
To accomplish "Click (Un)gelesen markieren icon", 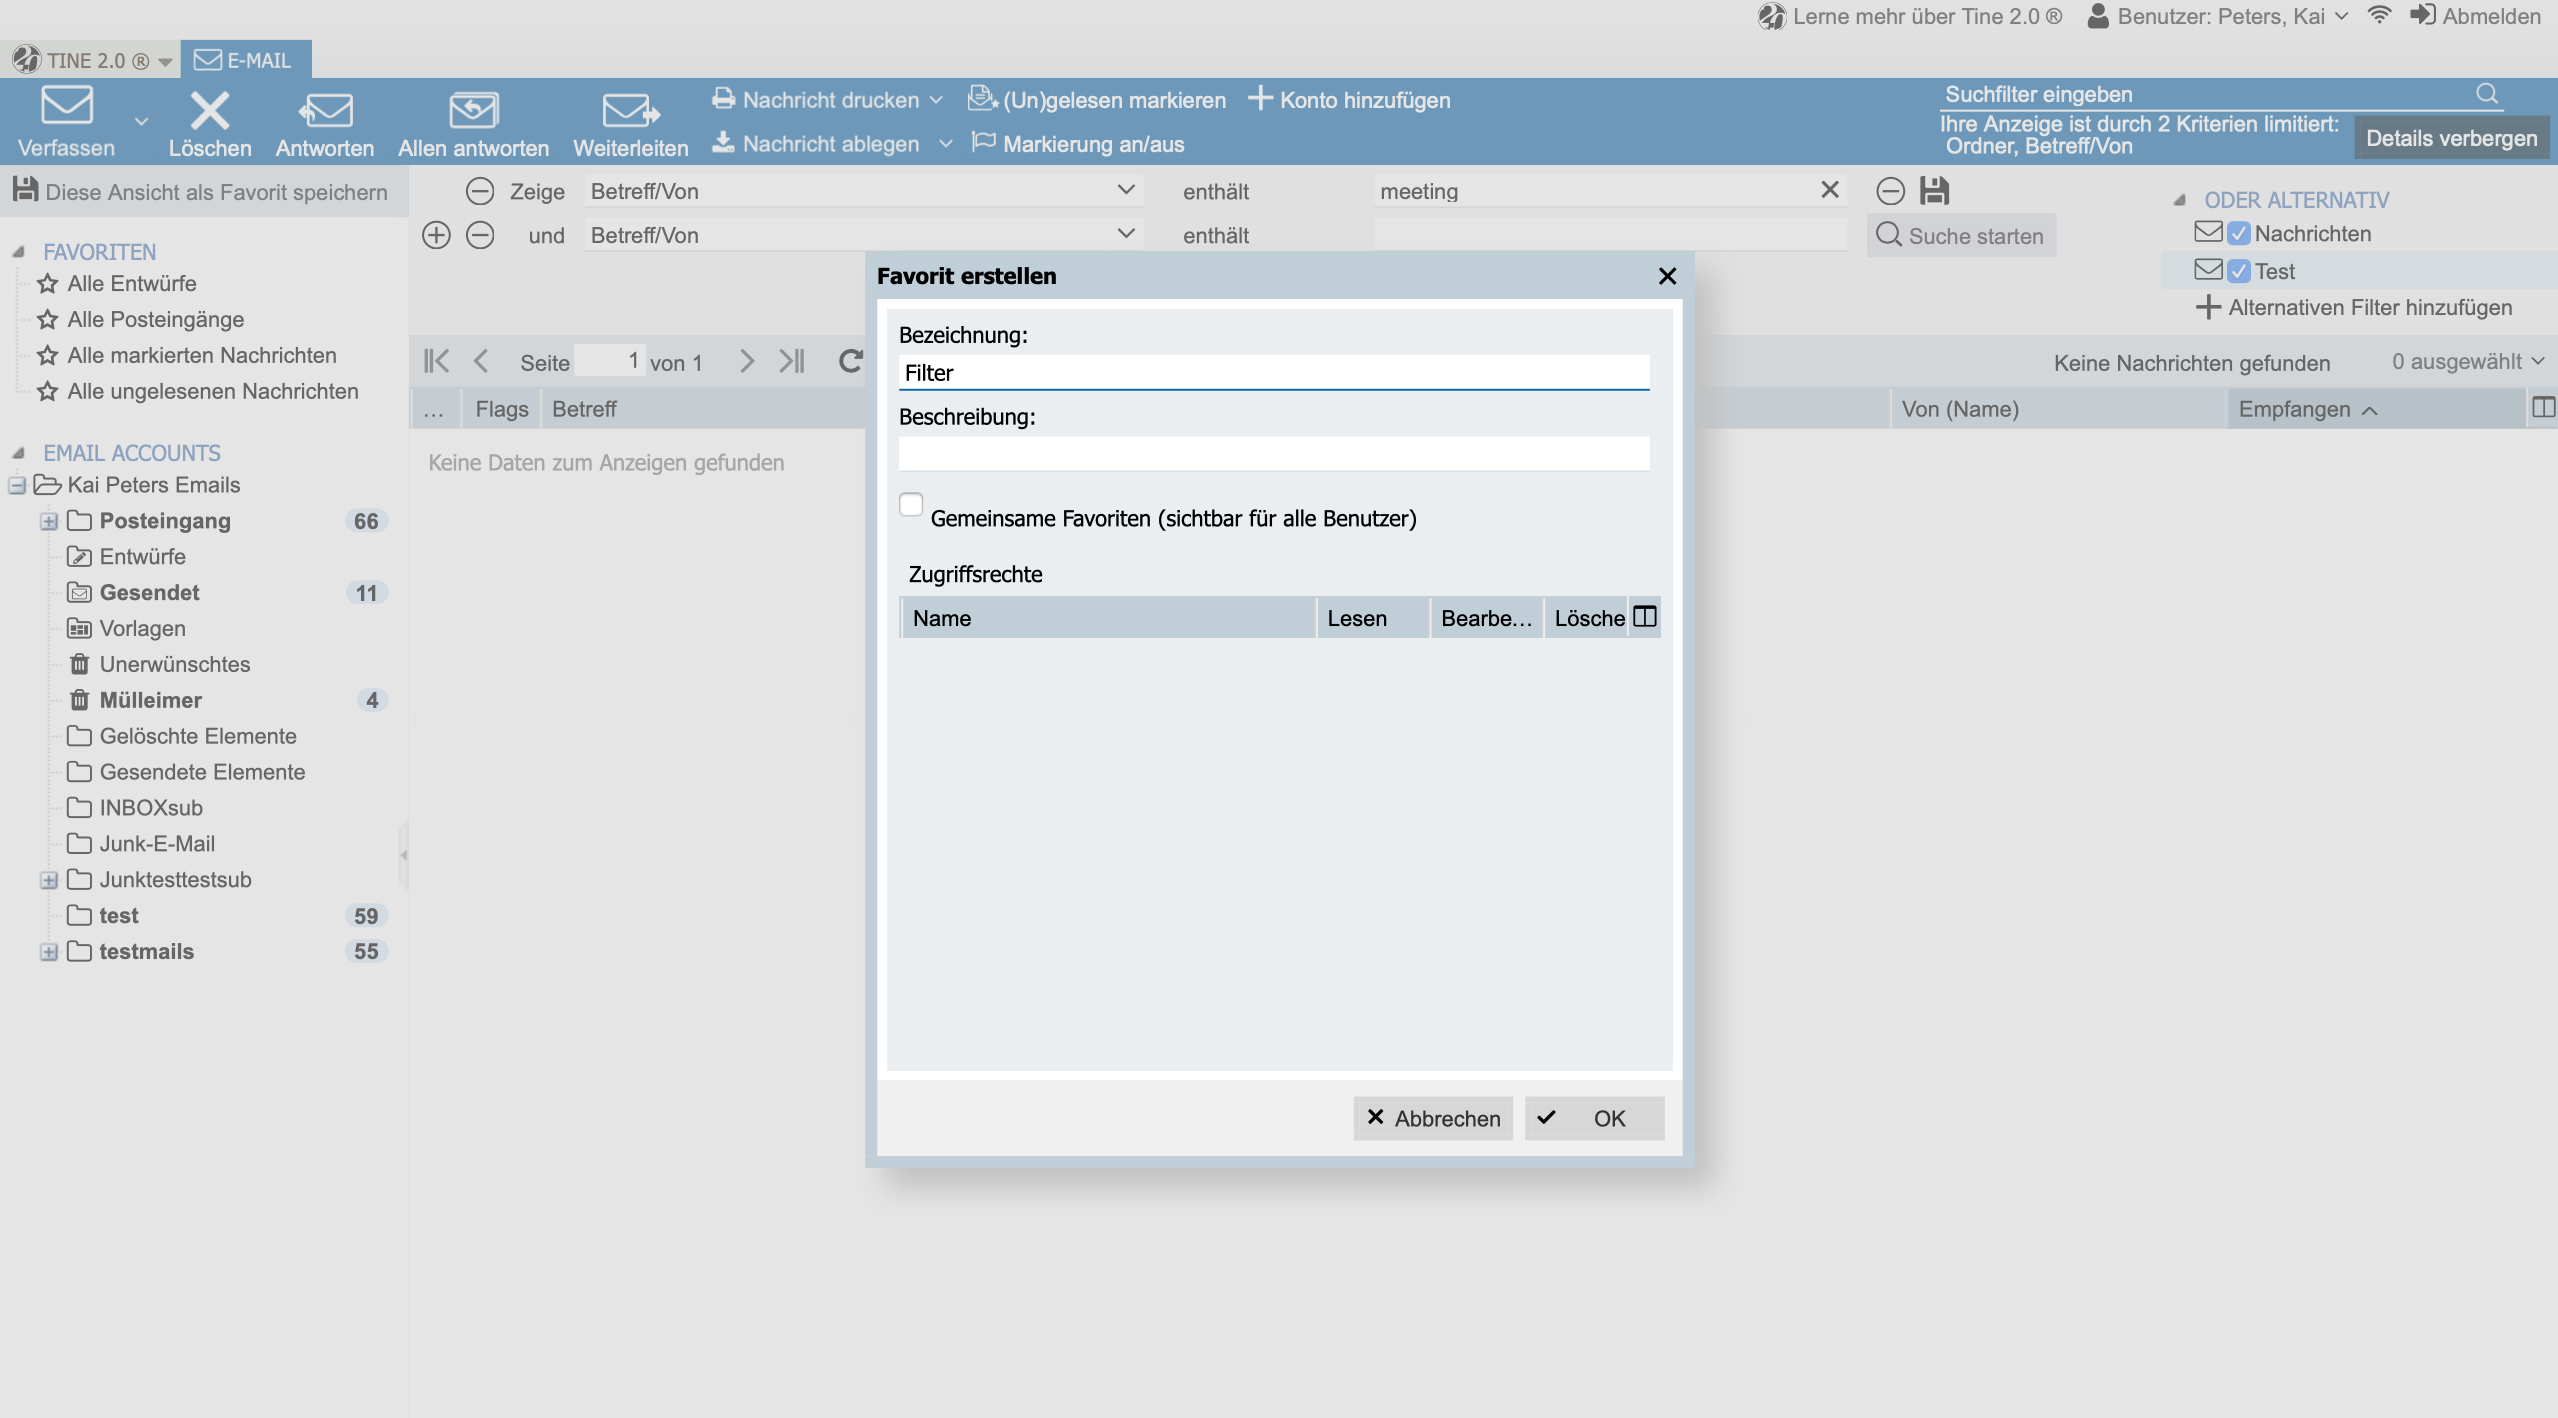I will [x=983, y=99].
